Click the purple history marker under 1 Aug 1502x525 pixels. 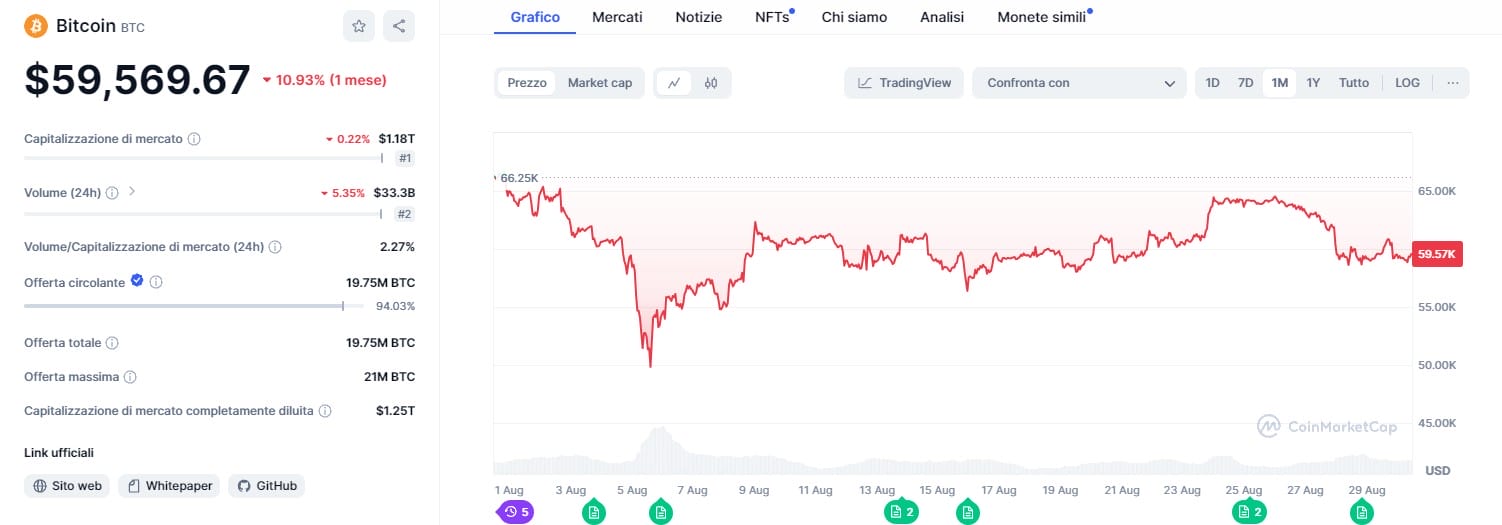[x=515, y=512]
